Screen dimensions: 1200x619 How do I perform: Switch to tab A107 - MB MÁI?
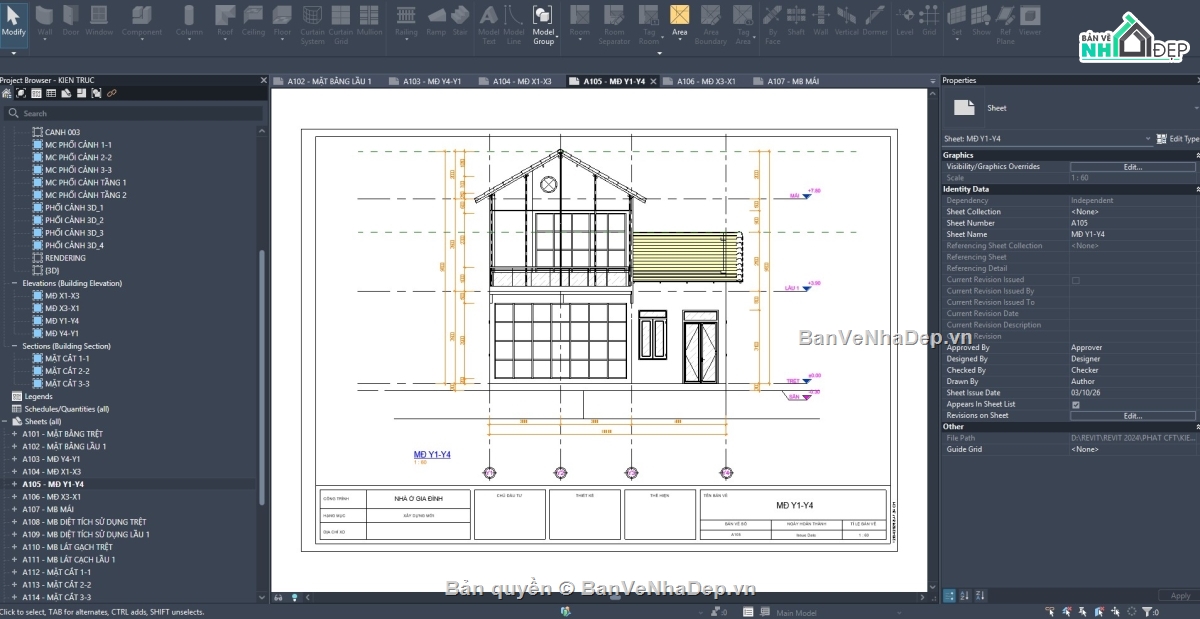tap(785, 81)
